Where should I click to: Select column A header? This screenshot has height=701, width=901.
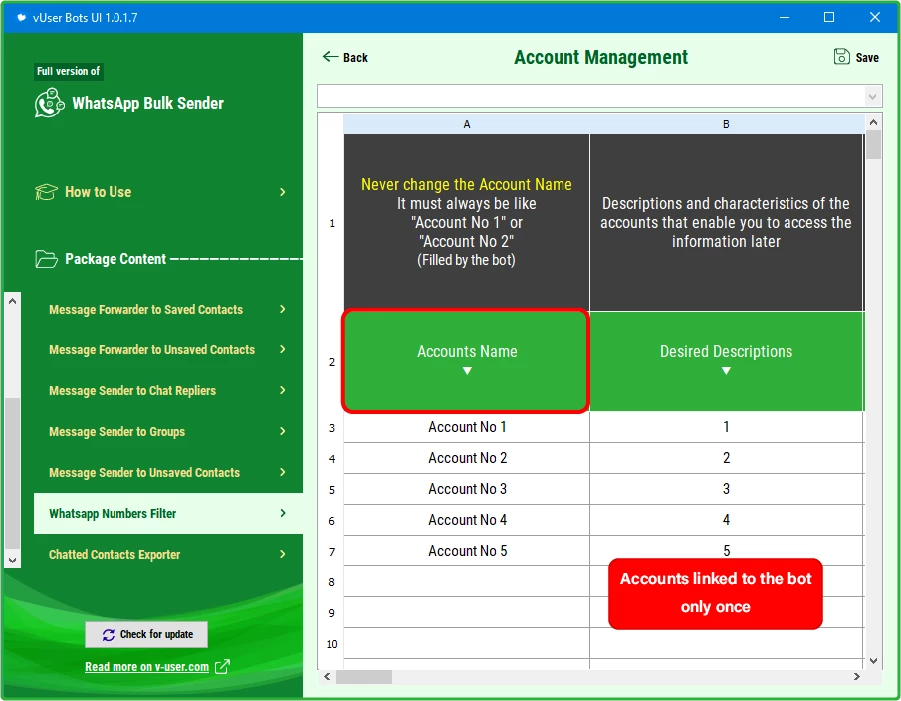click(x=467, y=124)
